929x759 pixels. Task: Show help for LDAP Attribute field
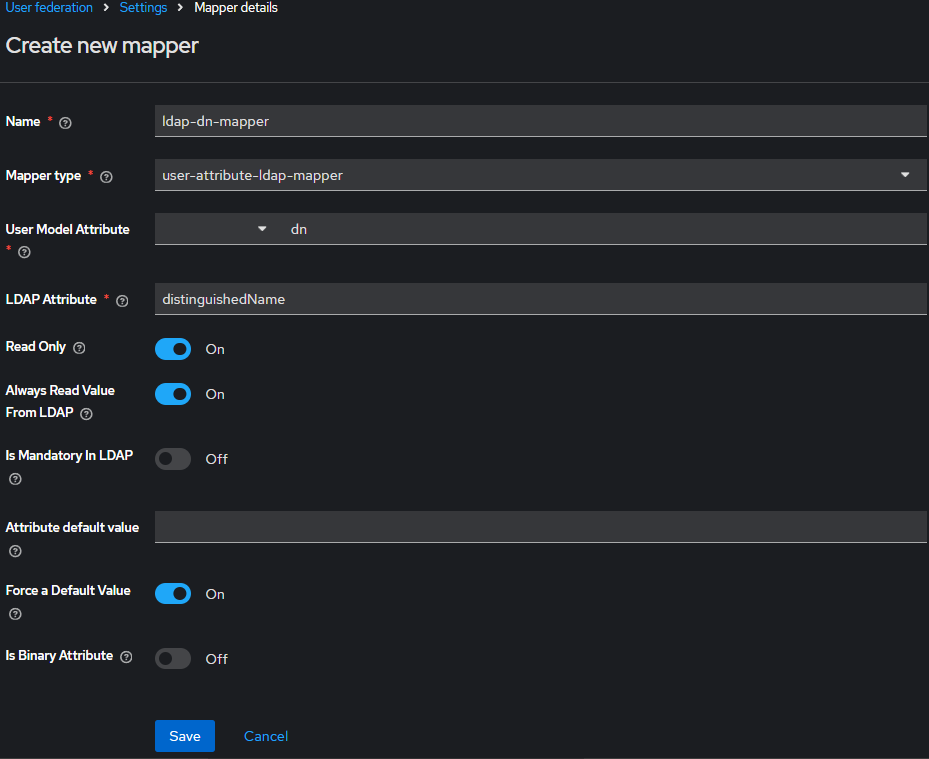coord(123,301)
